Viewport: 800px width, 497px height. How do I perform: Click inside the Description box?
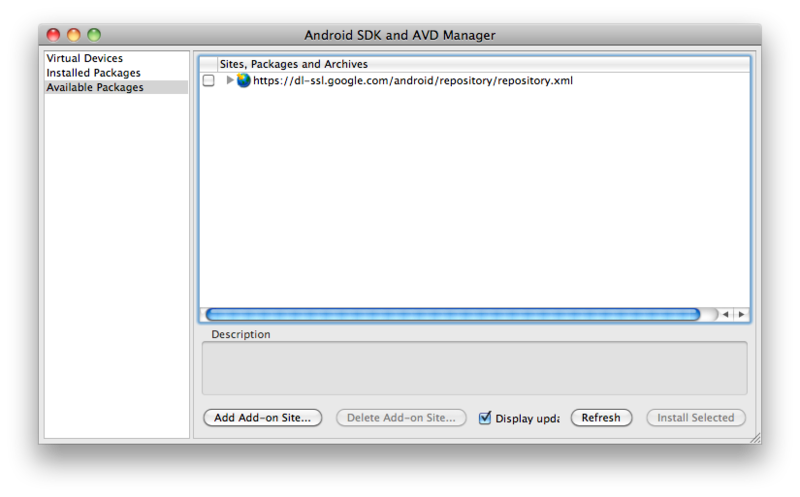pos(474,368)
